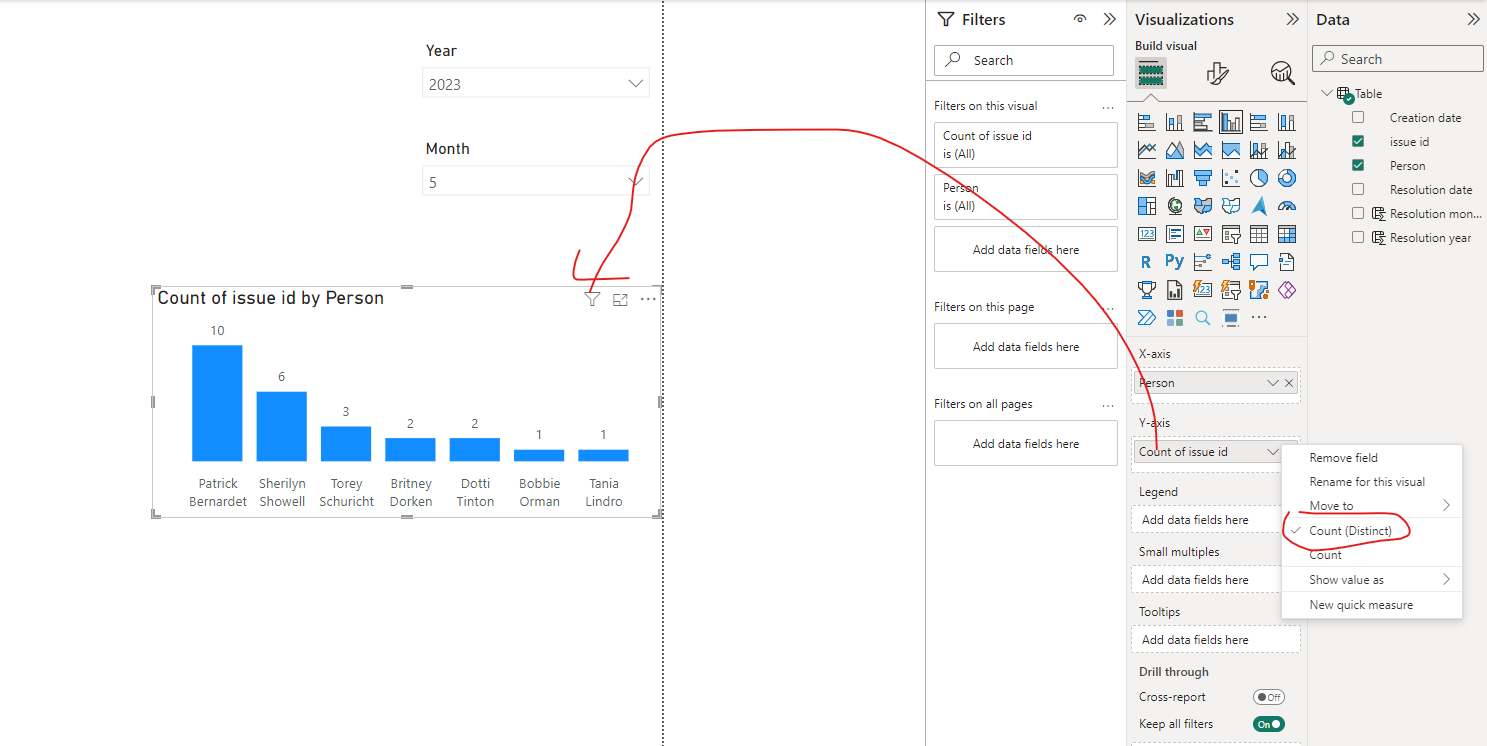Select the line chart visual
Viewport: 1487px width, 746px height.
pos(1147,150)
